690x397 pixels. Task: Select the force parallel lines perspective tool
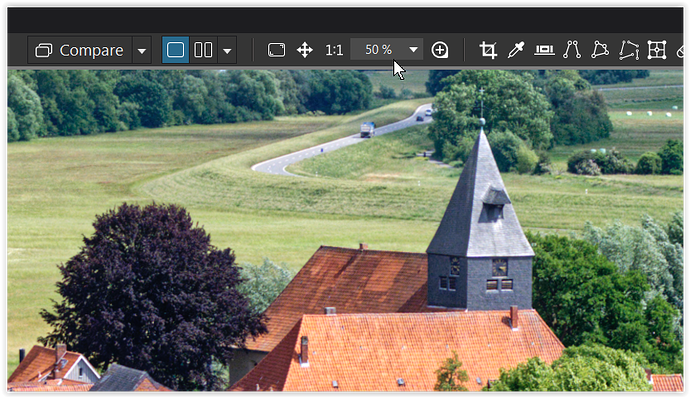coord(572,50)
